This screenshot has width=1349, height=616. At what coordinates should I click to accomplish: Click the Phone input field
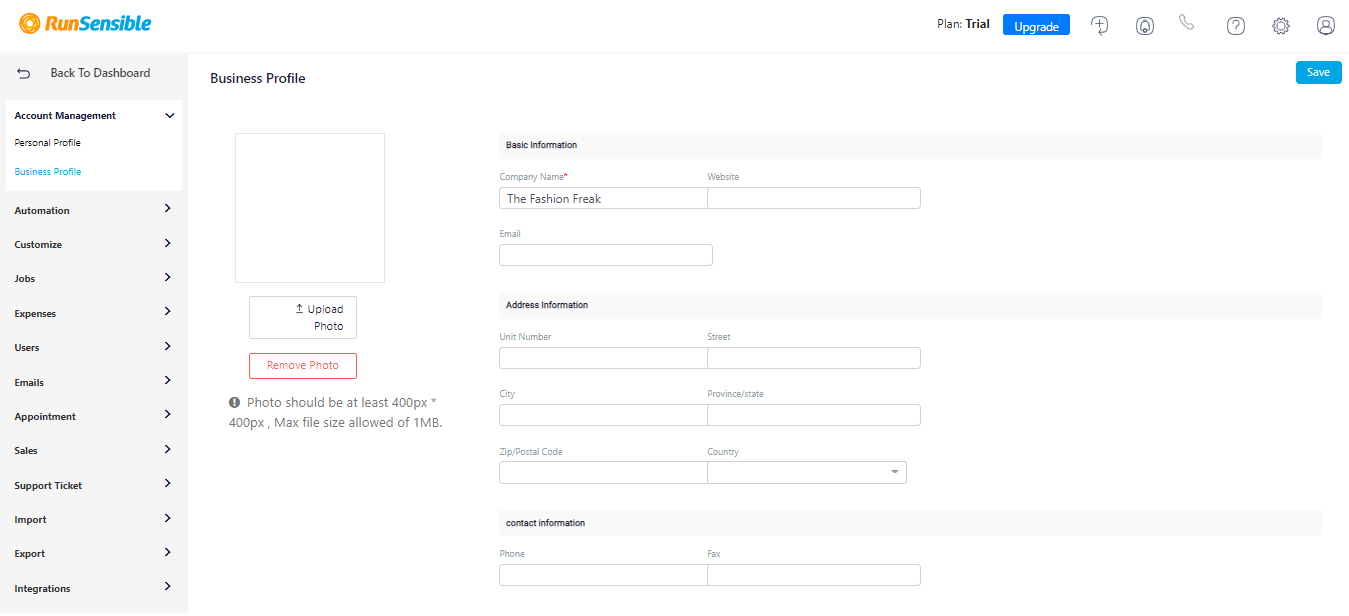point(603,575)
